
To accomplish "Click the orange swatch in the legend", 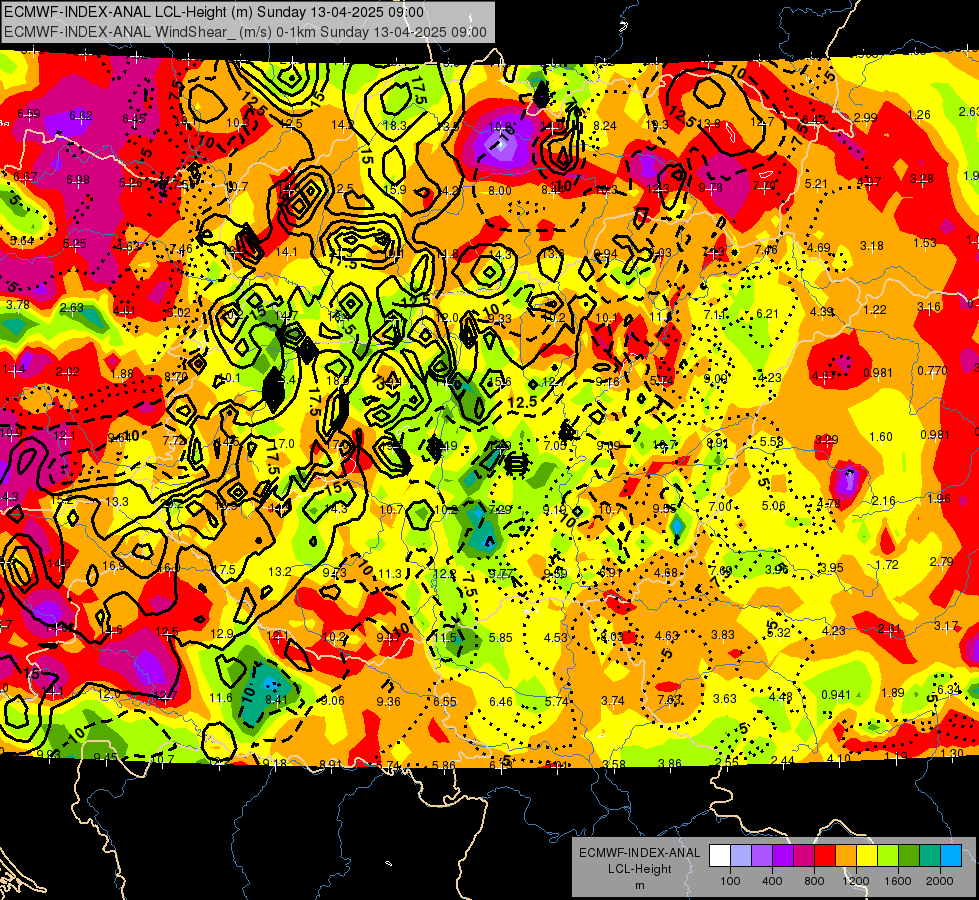I will (846, 856).
